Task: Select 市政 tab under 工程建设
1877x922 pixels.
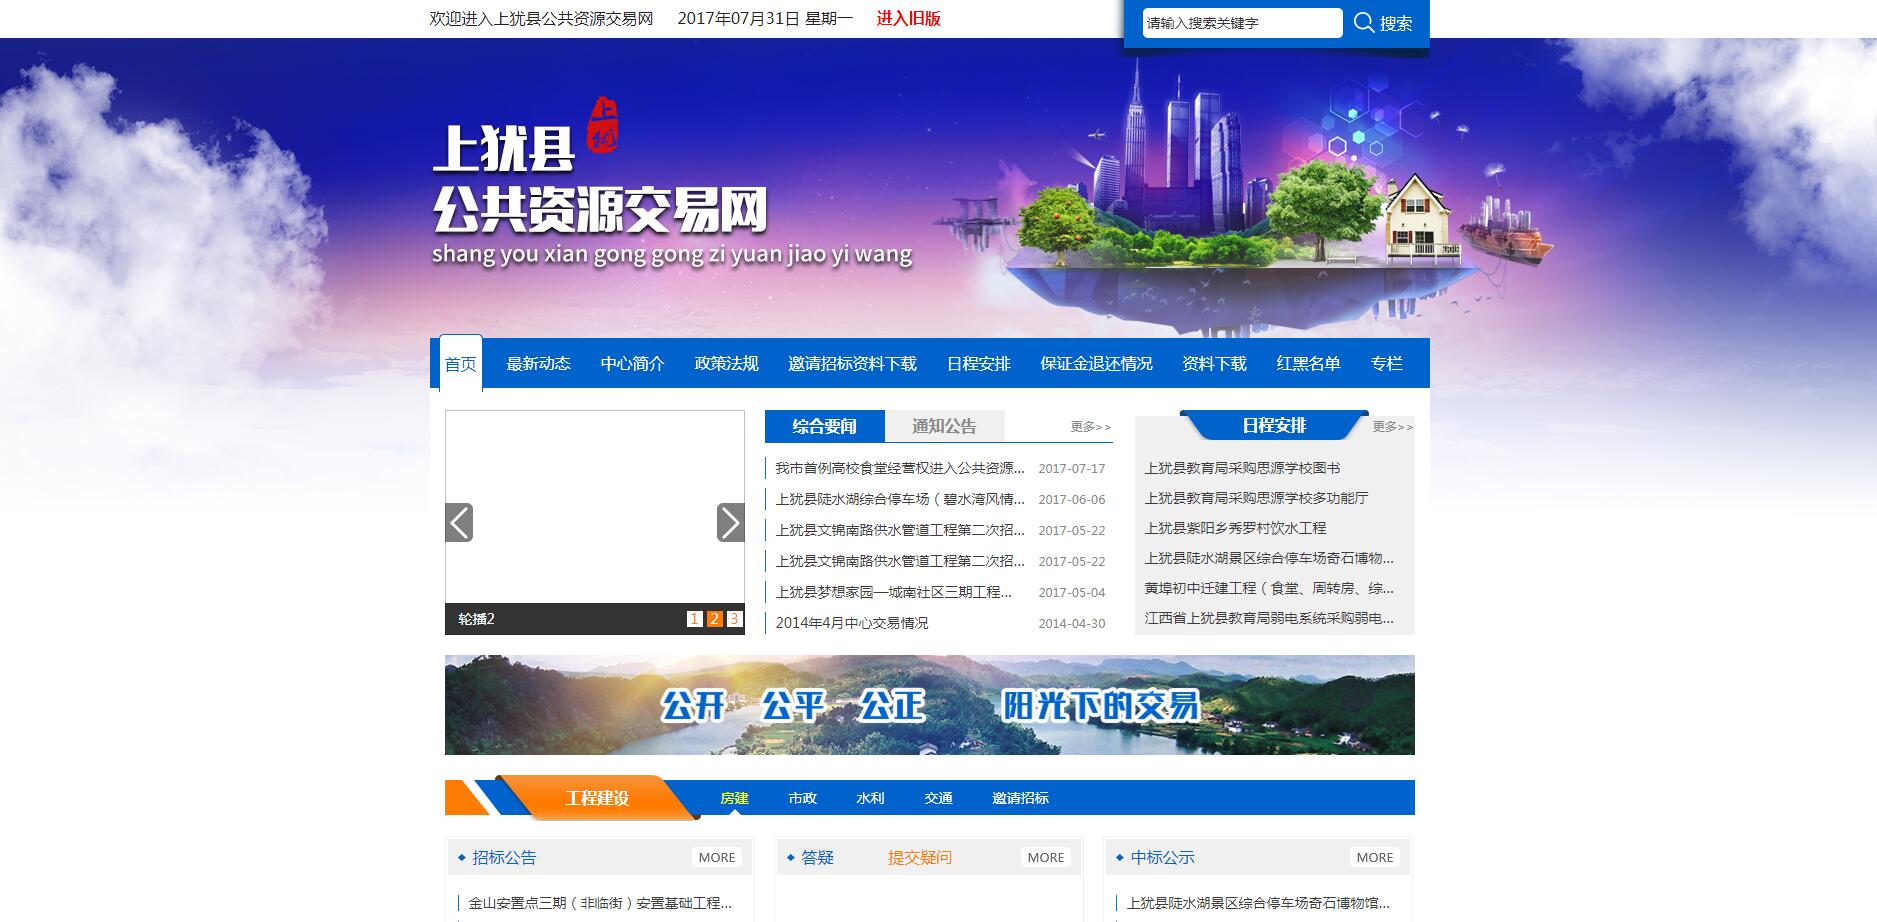Action: 802,798
